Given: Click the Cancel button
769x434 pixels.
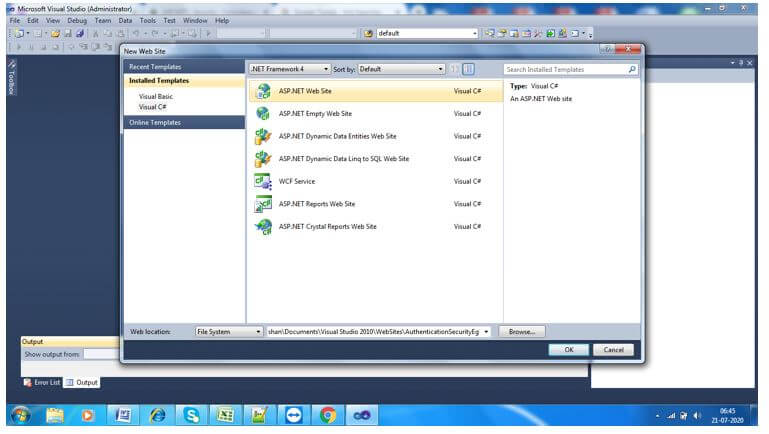Looking at the screenshot, I should [614, 350].
